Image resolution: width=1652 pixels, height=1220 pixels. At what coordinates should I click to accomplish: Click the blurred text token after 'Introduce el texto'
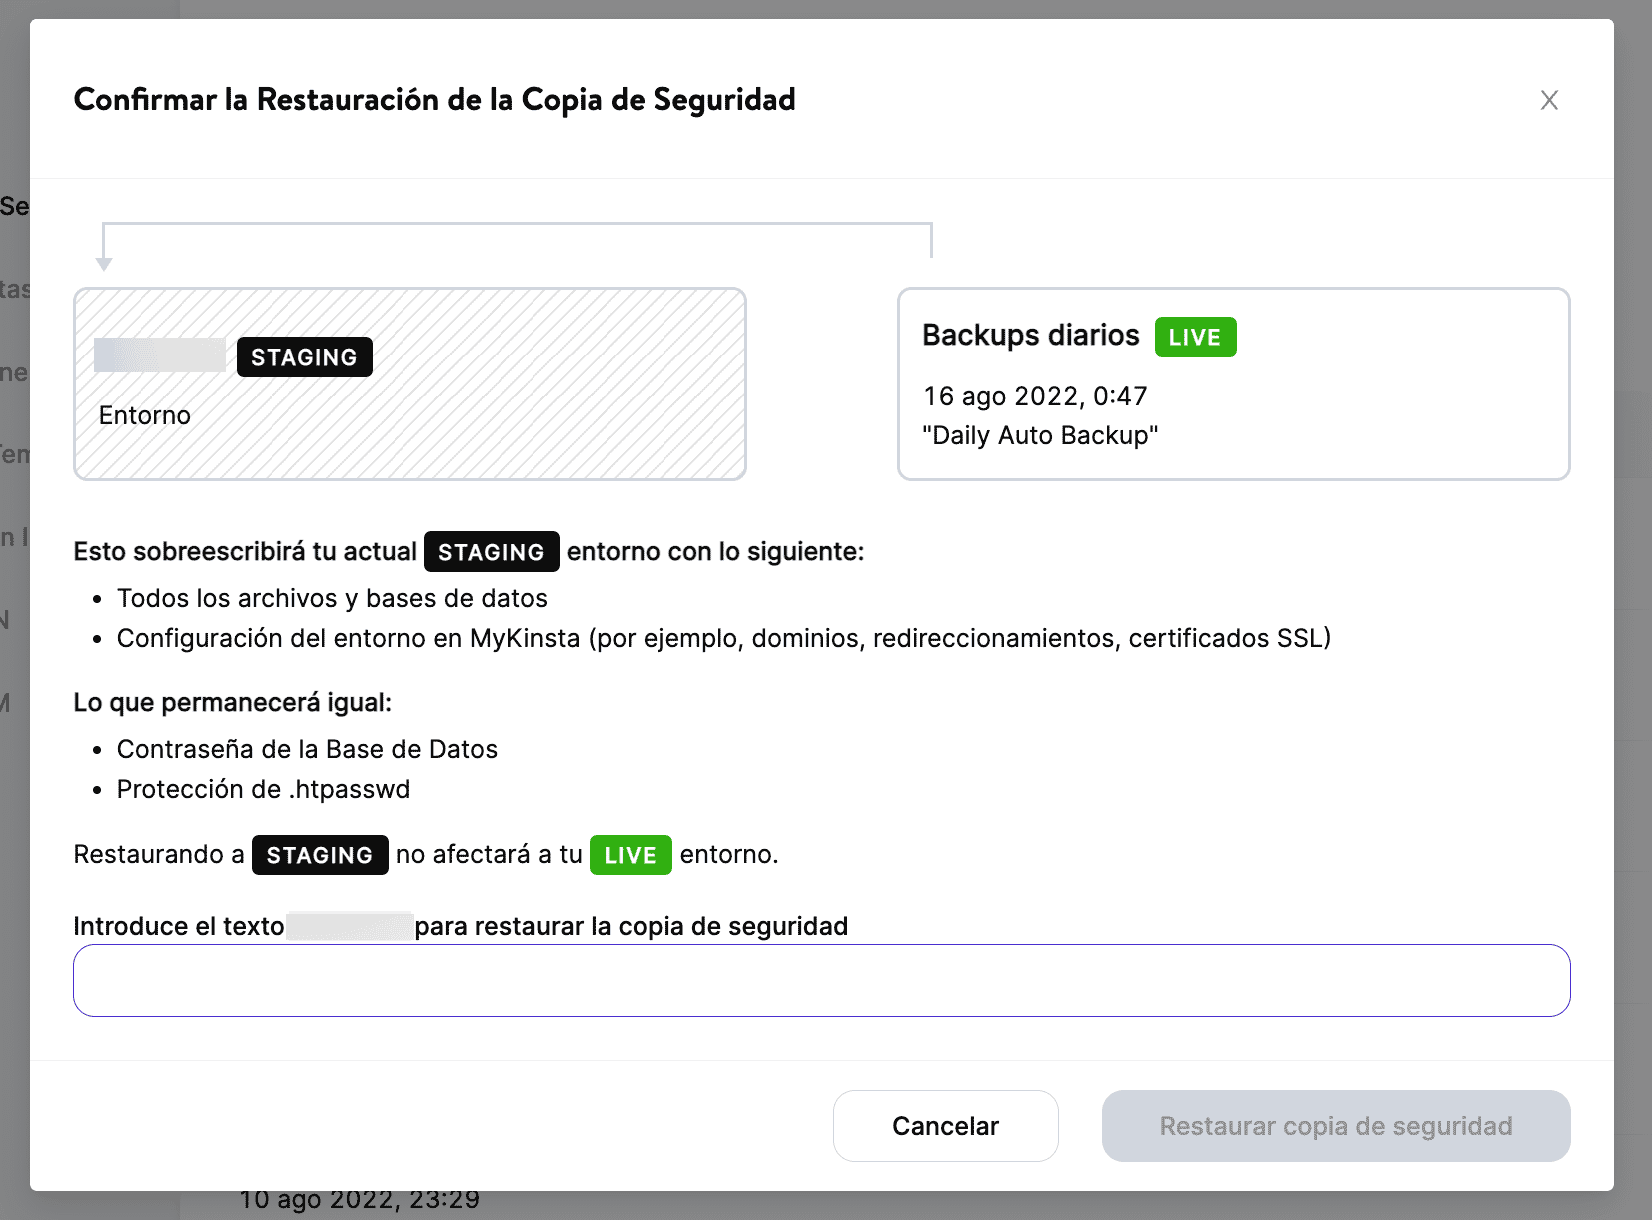click(x=349, y=926)
